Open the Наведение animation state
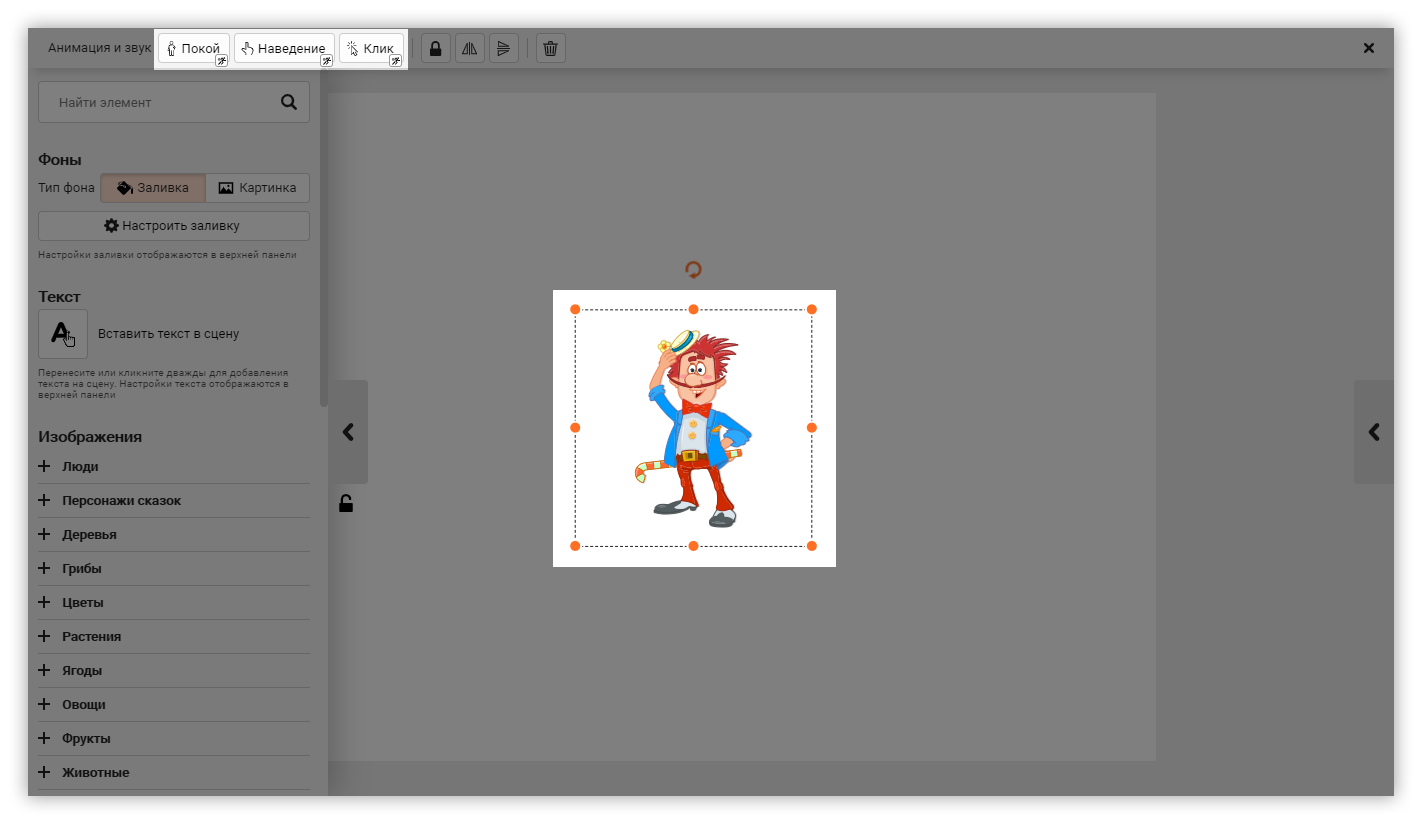The height and width of the screenshot is (825, 1423). click(x=283, y=48)
